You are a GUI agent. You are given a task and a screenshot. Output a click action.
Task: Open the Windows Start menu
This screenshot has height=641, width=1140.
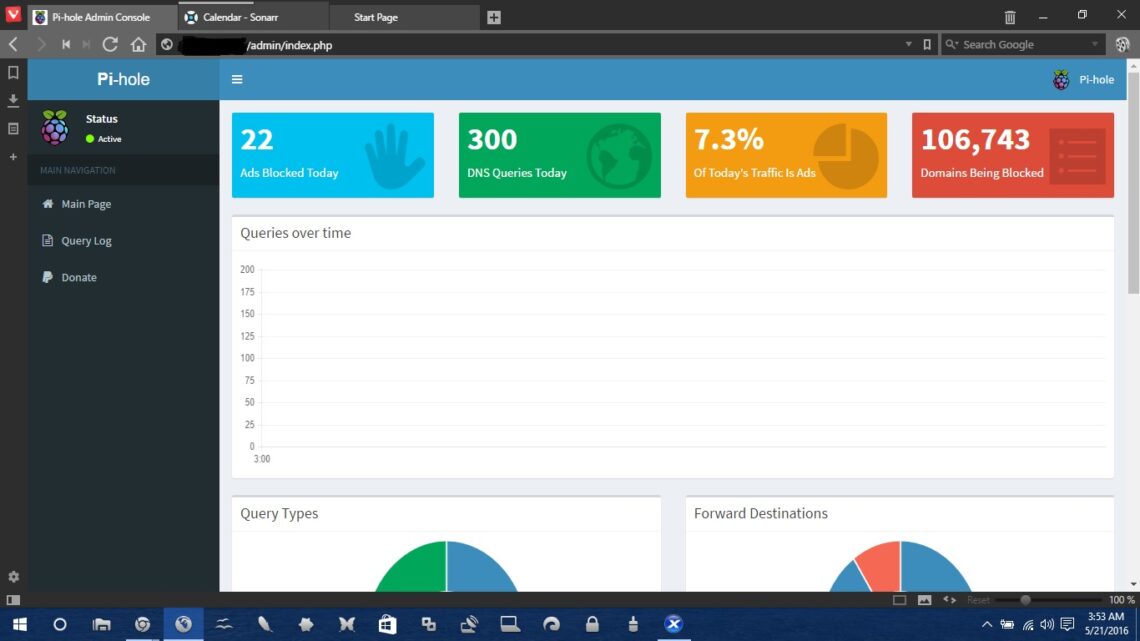[20, 624]
